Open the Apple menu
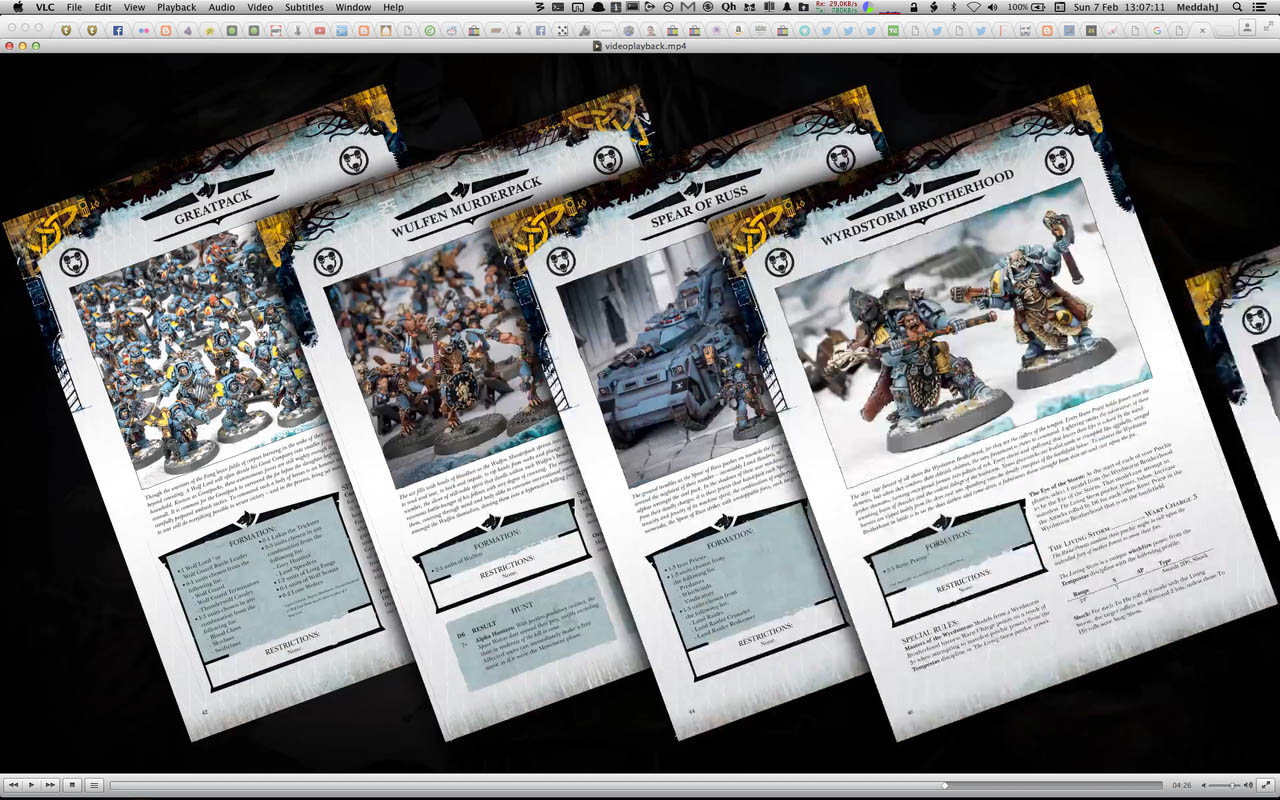Viewport: 1280px width, 800px height. click(x=17, y=7)
